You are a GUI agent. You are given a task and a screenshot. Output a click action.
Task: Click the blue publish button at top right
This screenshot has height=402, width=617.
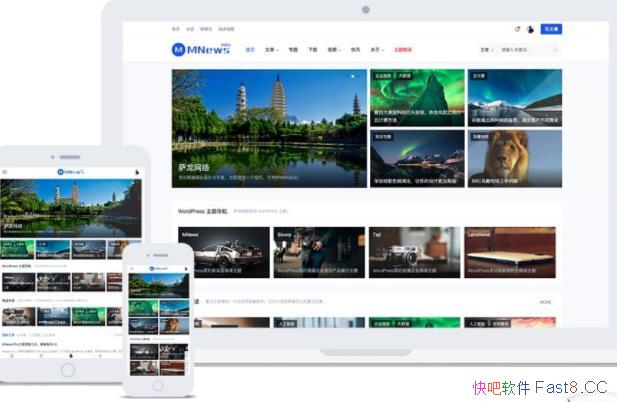coord(551,29)
